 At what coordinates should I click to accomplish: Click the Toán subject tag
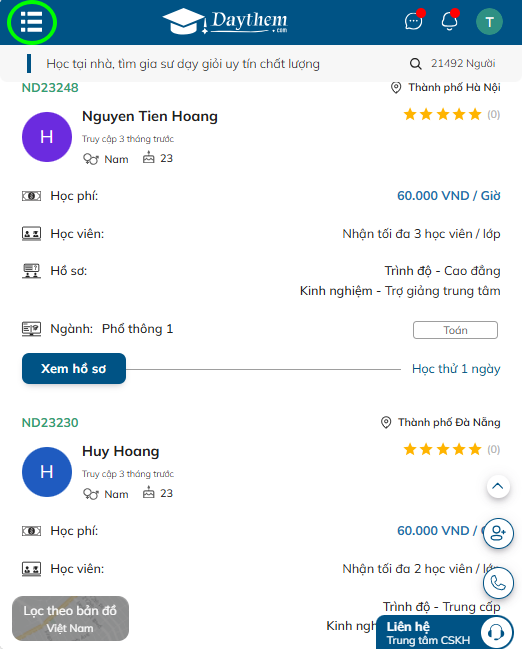pos(455,330)
